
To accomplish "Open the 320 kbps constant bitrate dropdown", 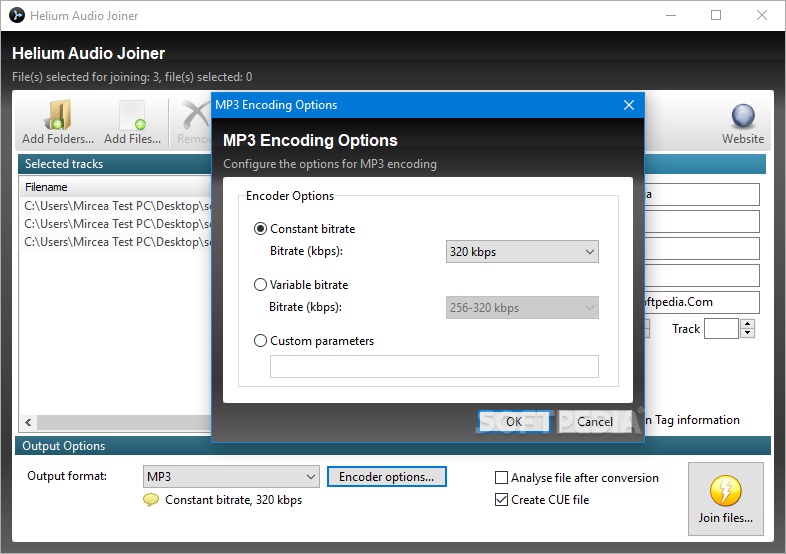I will (x=522, y=252).
